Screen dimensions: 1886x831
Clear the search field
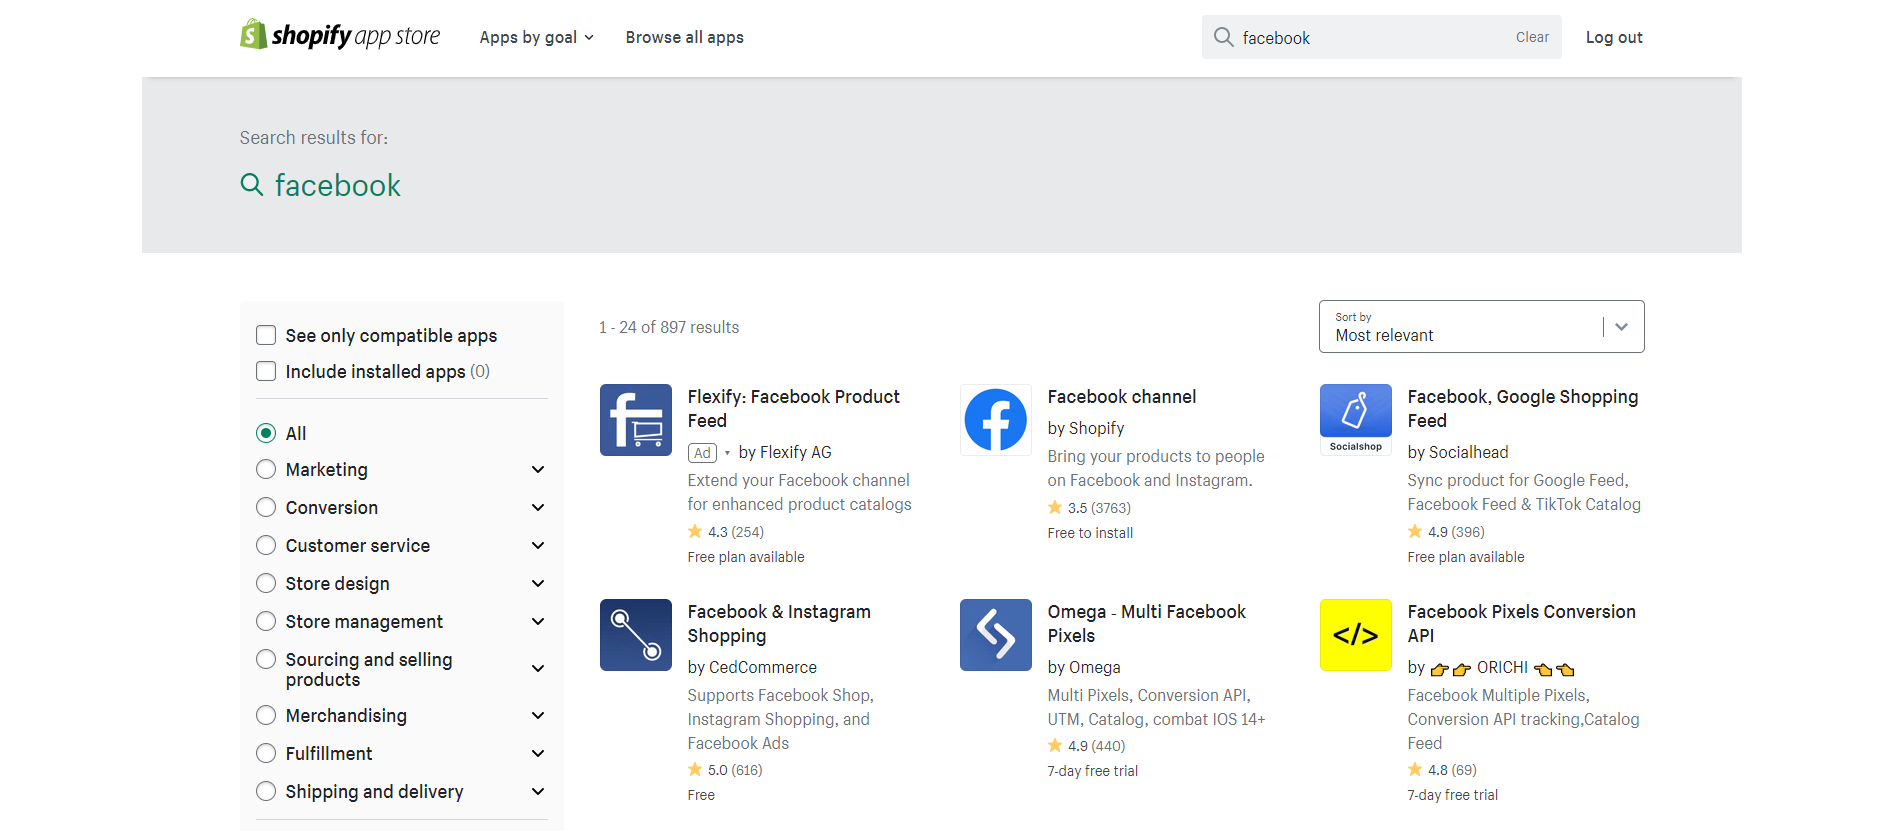click(x=1532, y=37)
